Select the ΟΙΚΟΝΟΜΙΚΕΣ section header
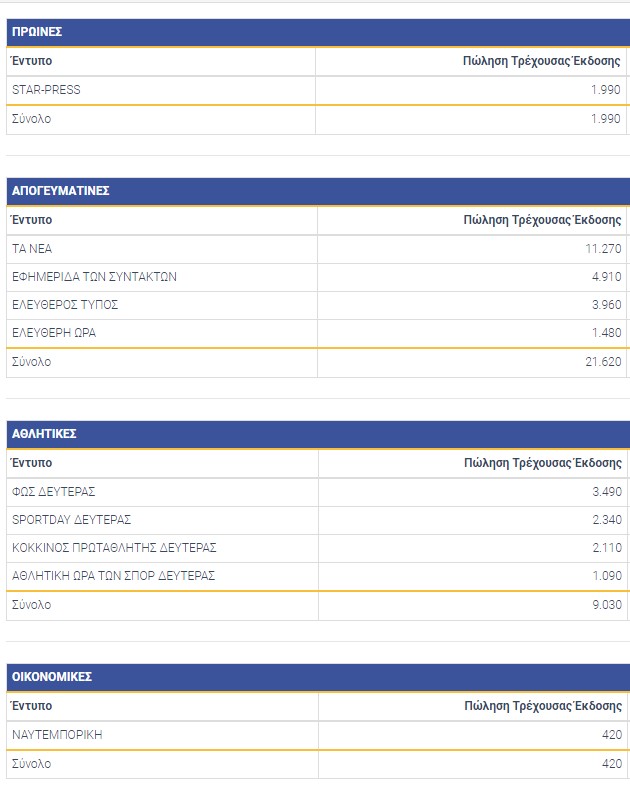This screenshot has width=630, height=798. coord(52,677)
